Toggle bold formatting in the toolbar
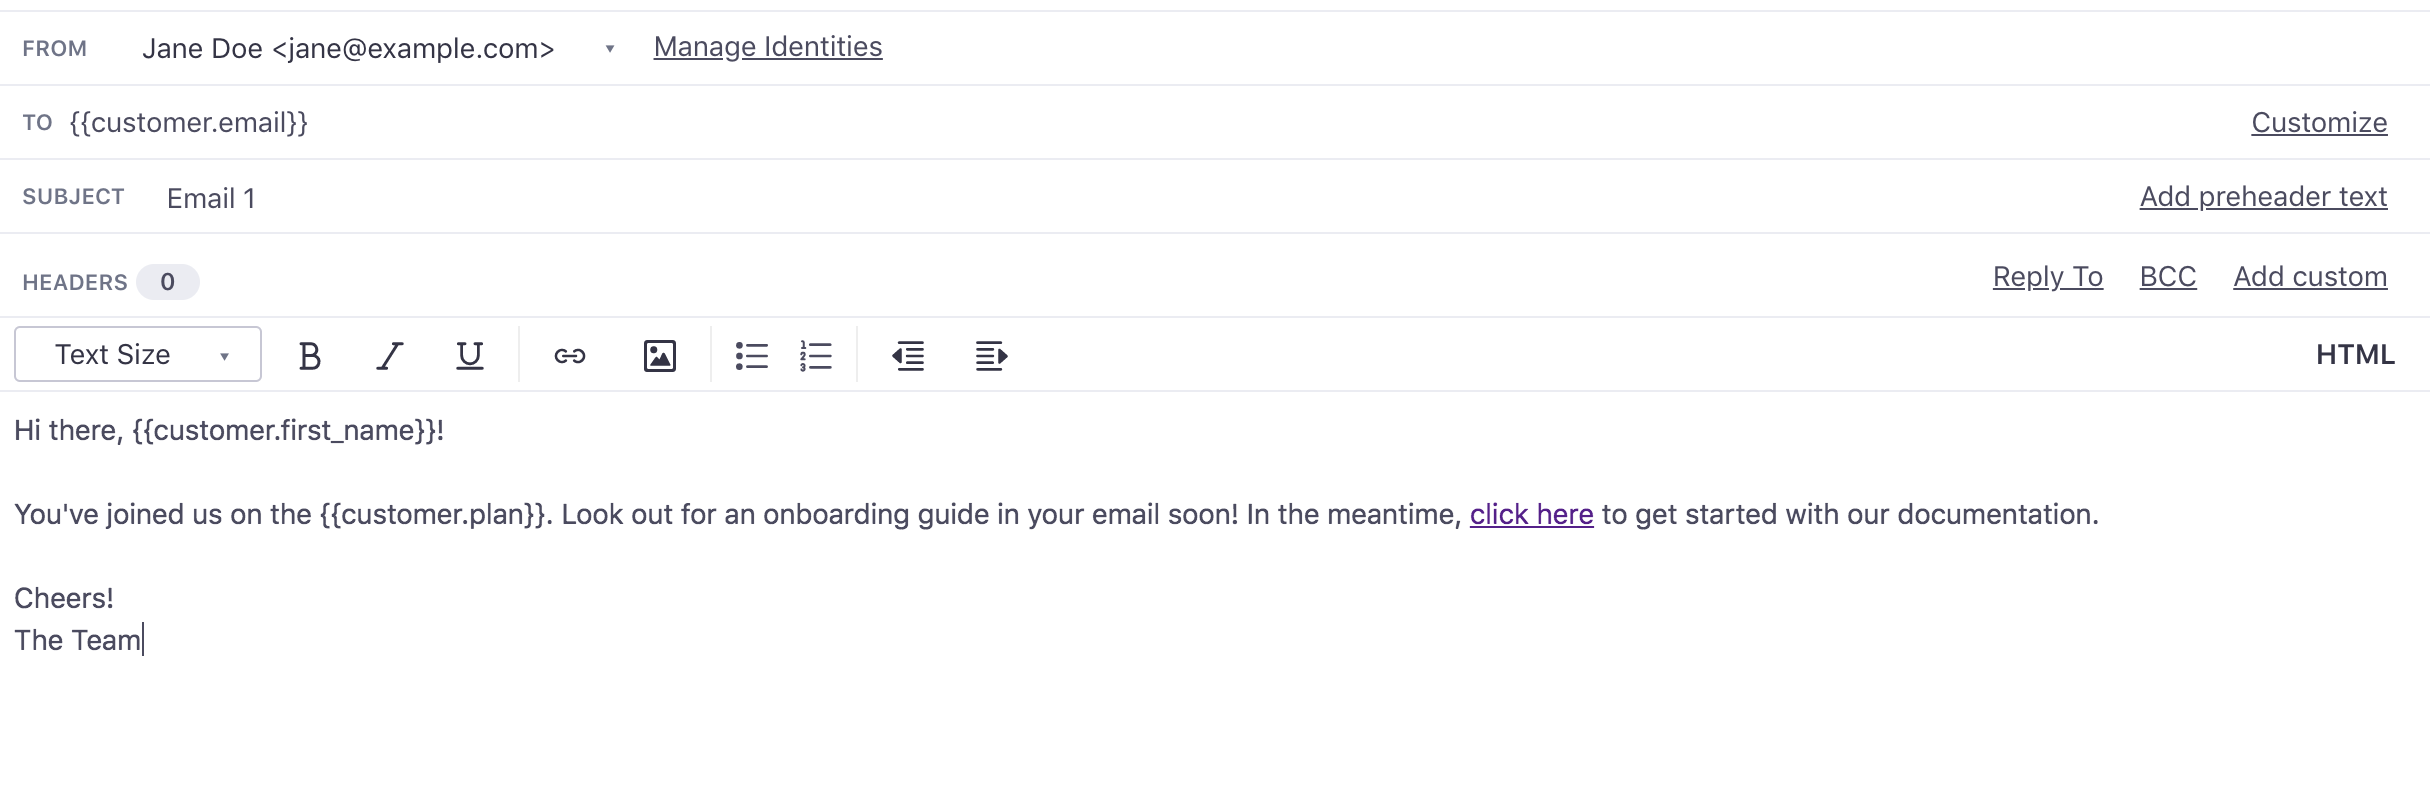The width and height of the screenshot is (2430, 812). pos(310,356)
